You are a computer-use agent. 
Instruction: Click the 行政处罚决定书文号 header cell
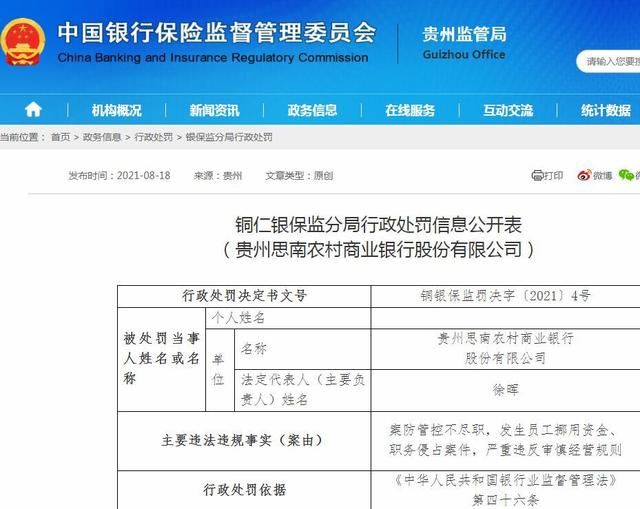click(244, 296)
